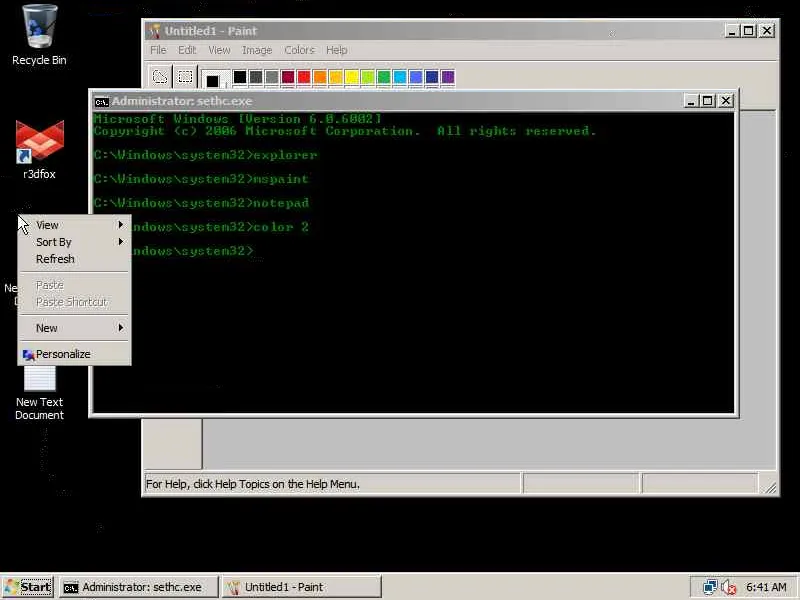Click the 'color 2' command line text
The image size is (800, 600).
[x=281, y=227]
